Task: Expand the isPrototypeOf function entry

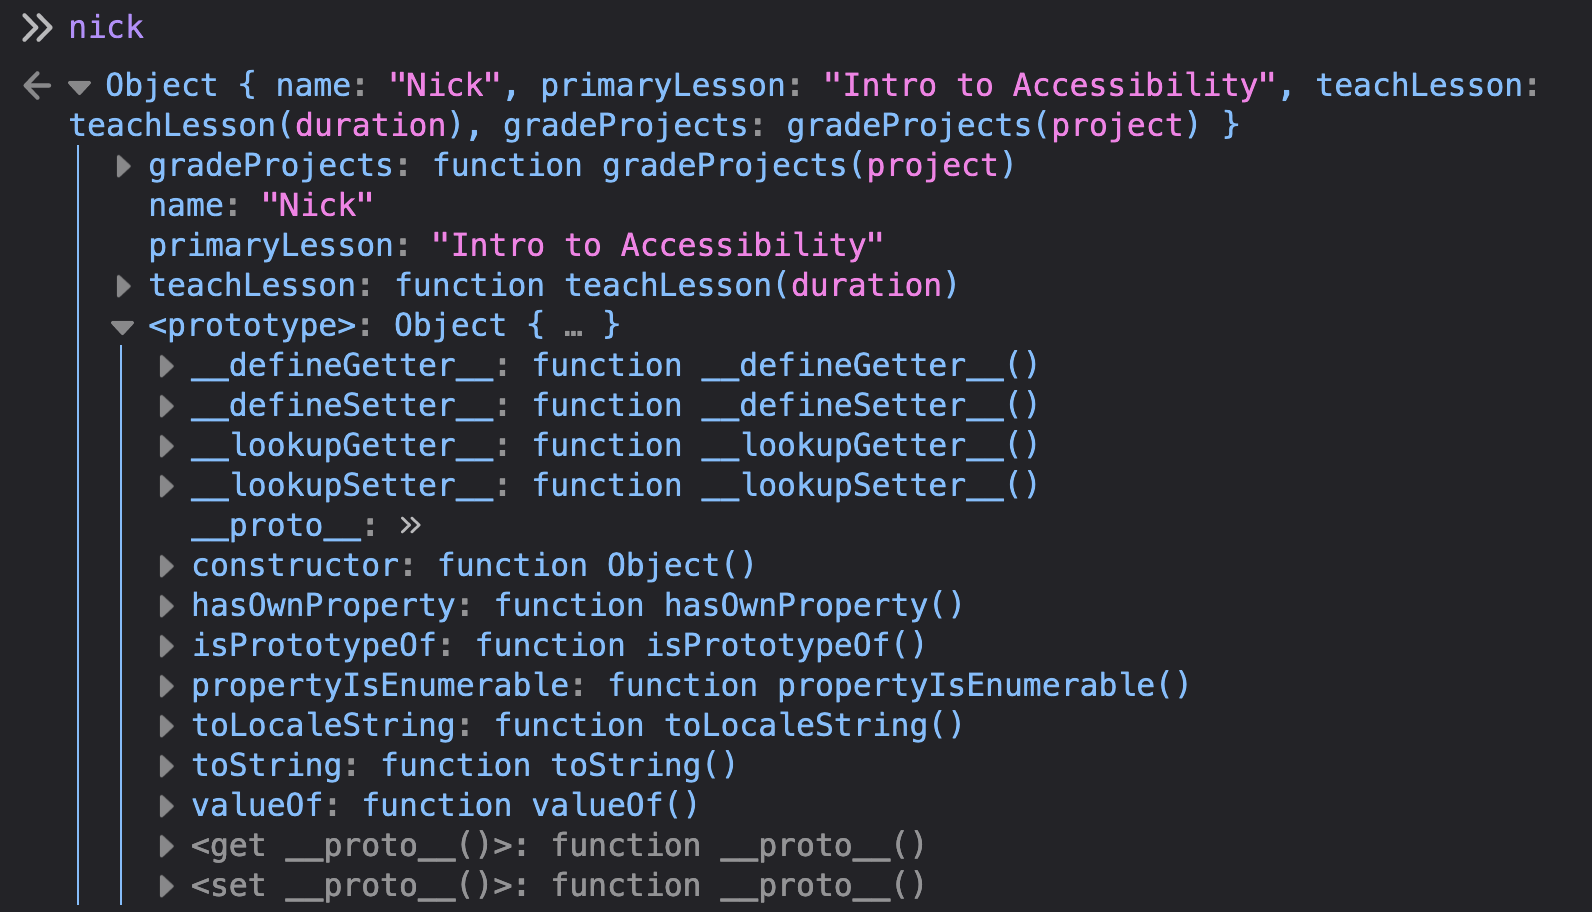Action: point(166,645)
